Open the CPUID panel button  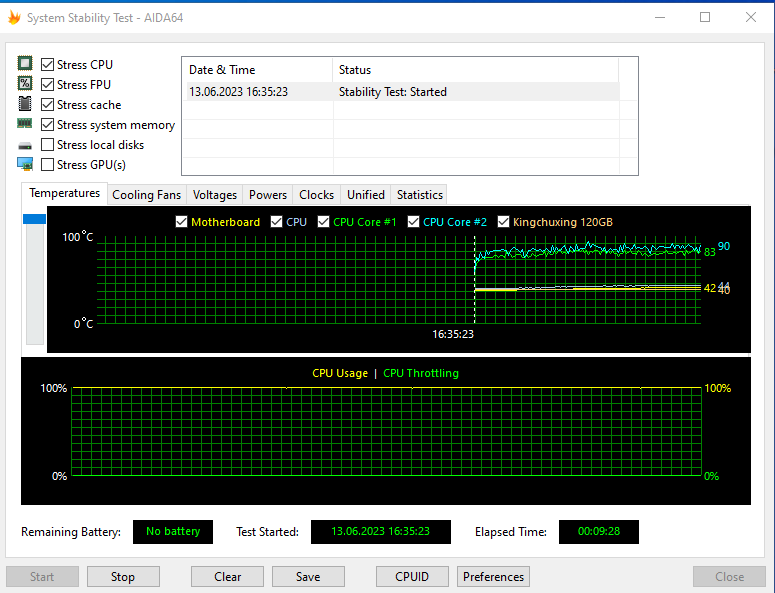tap(412, 577)
